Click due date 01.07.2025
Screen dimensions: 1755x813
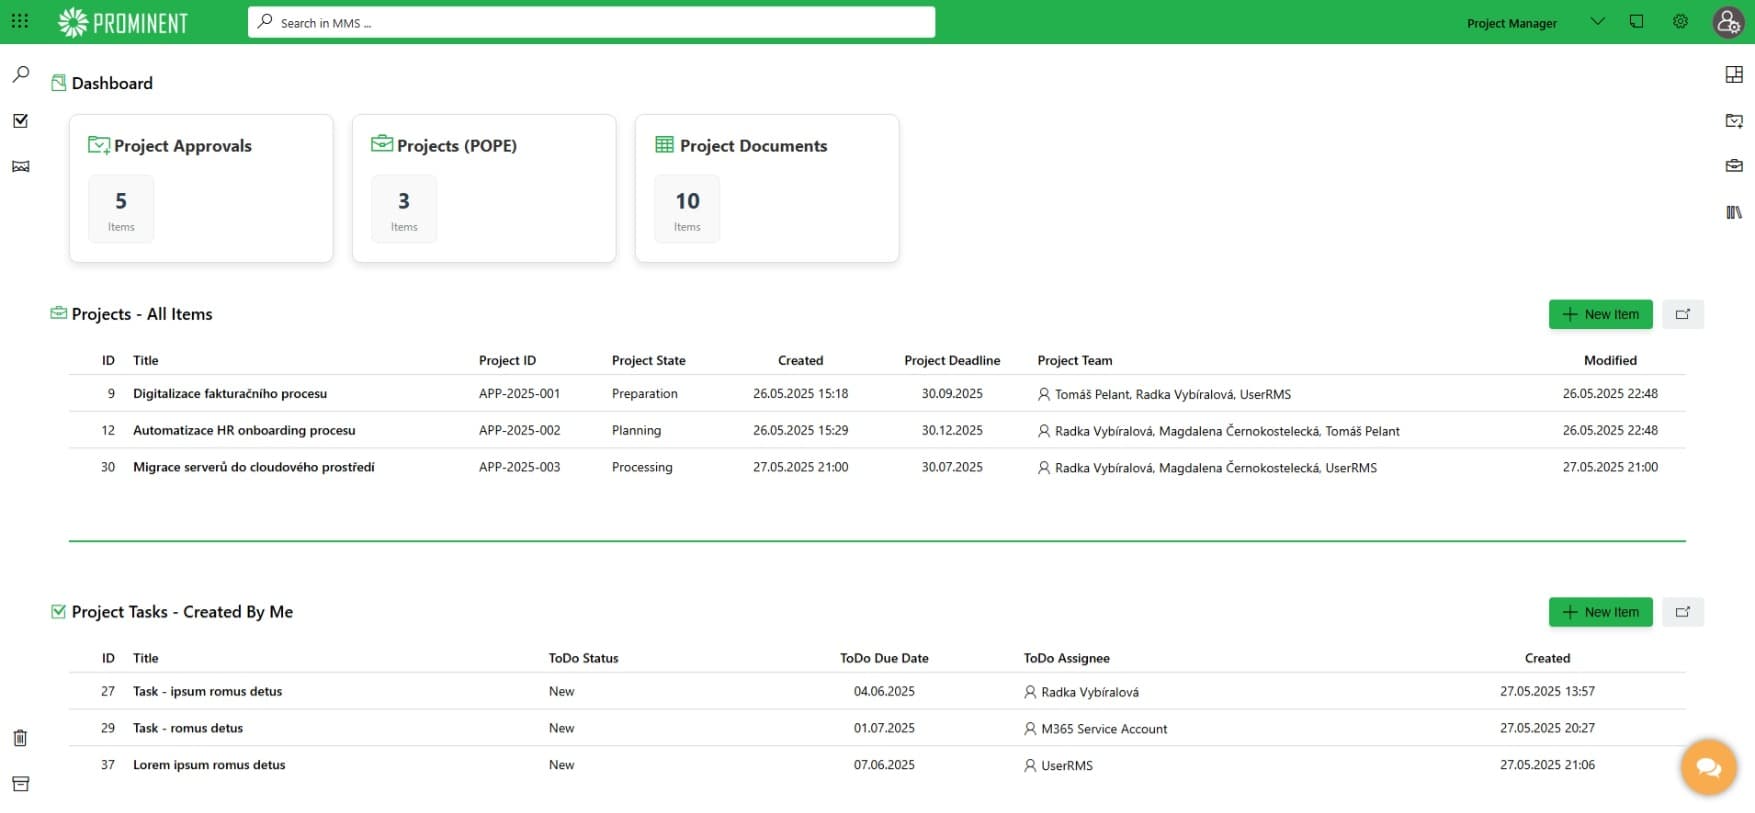pos(884,728)
